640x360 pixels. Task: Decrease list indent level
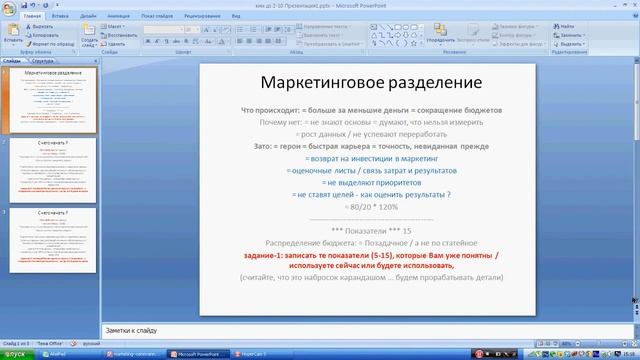[x=268, y=30]
